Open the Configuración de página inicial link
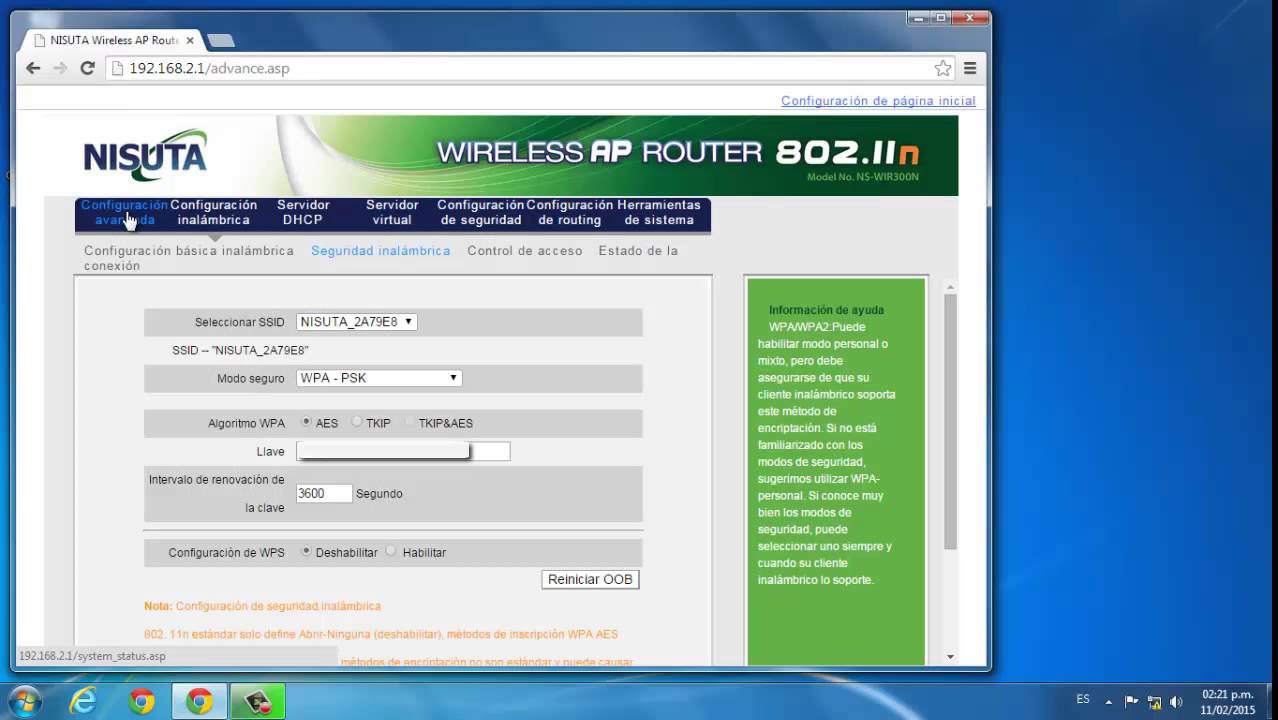This screenshot has height=720, width=1278. [x=878, y=101]
